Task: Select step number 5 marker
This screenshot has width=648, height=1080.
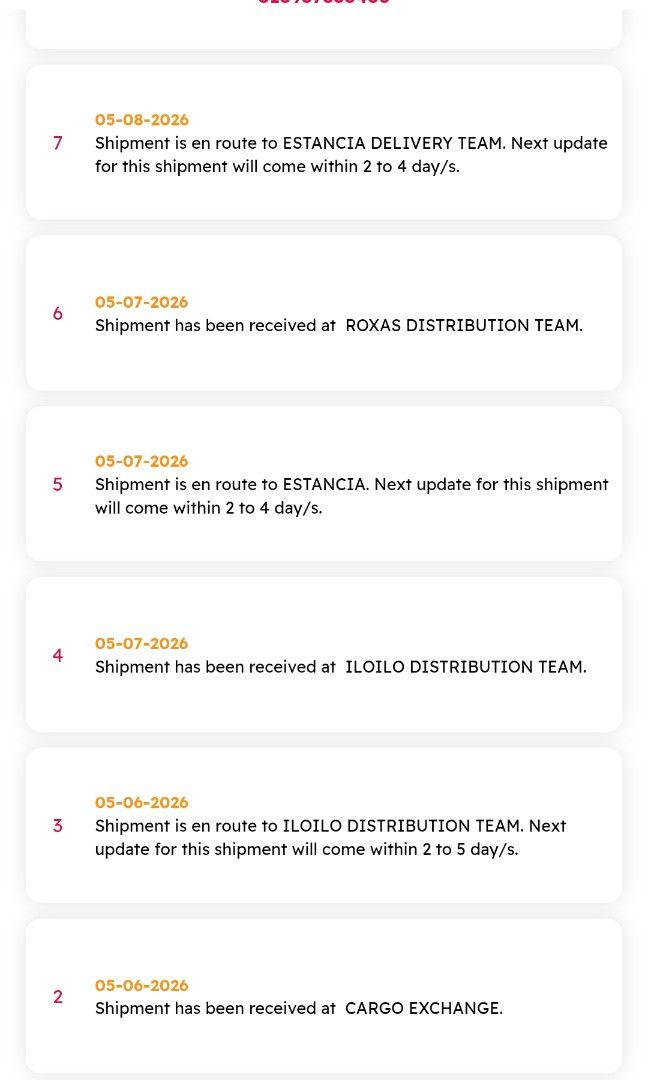Action: (x=58, y=484)
